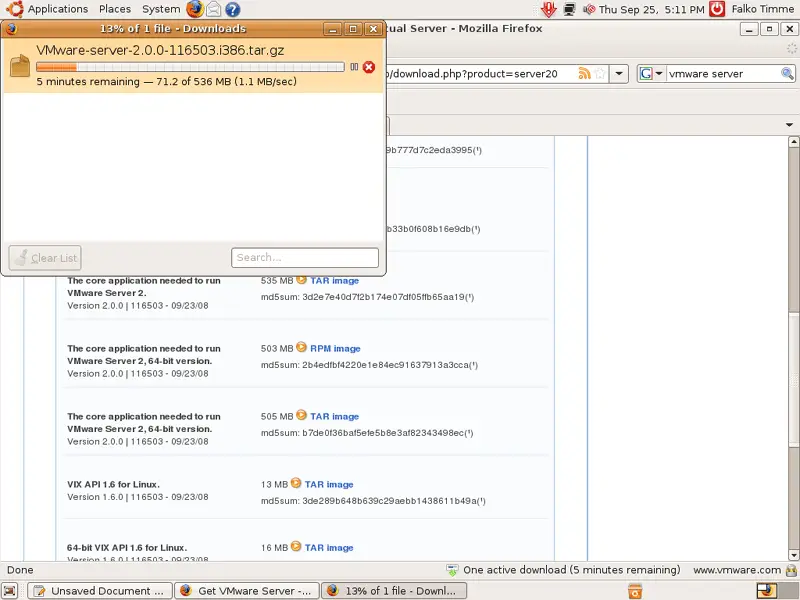This screenshot has height=600, width=800.
Task: Click the download arrow next to 13 MB TAR image
Action: point(296,483)
